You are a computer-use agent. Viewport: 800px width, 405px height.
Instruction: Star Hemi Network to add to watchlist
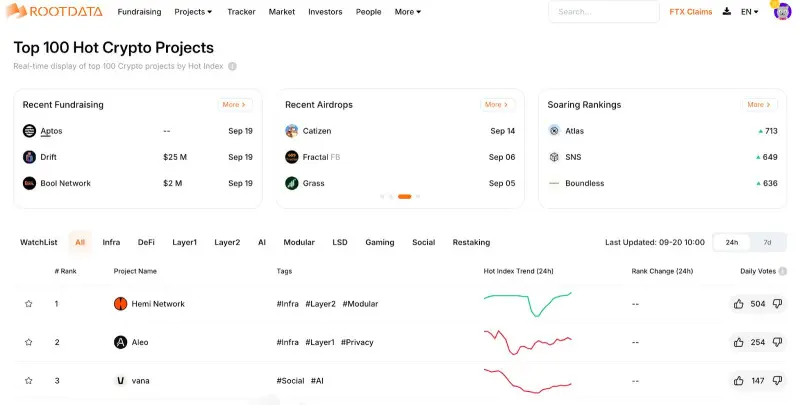tap(29, 304)
